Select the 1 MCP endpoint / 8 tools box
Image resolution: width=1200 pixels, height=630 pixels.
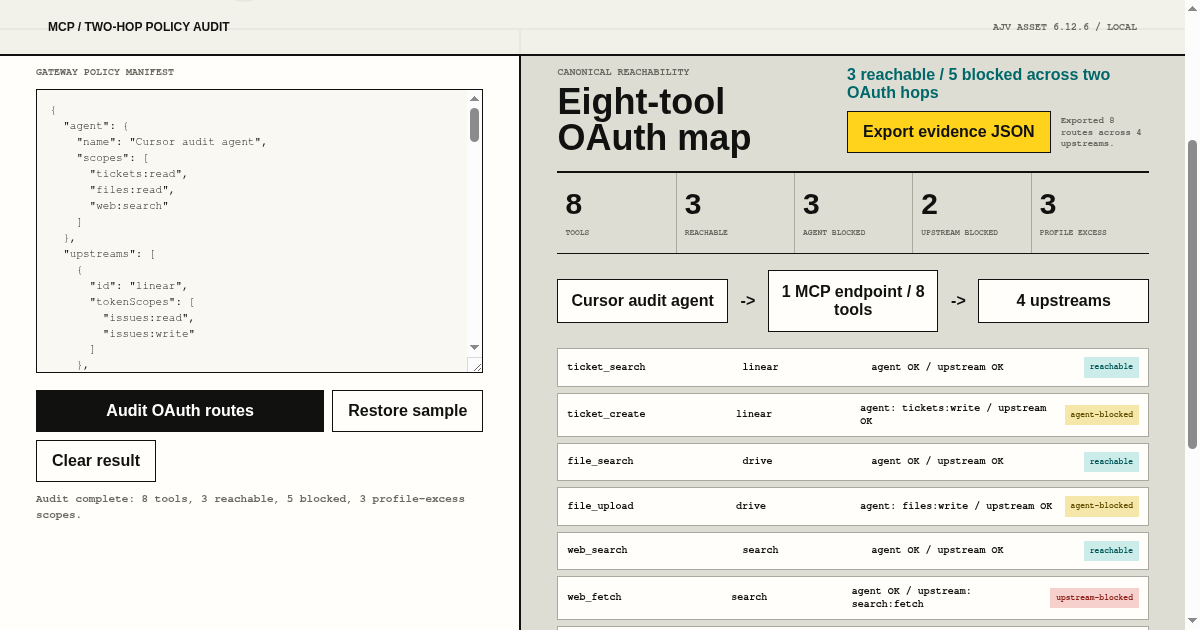[853, 301]
